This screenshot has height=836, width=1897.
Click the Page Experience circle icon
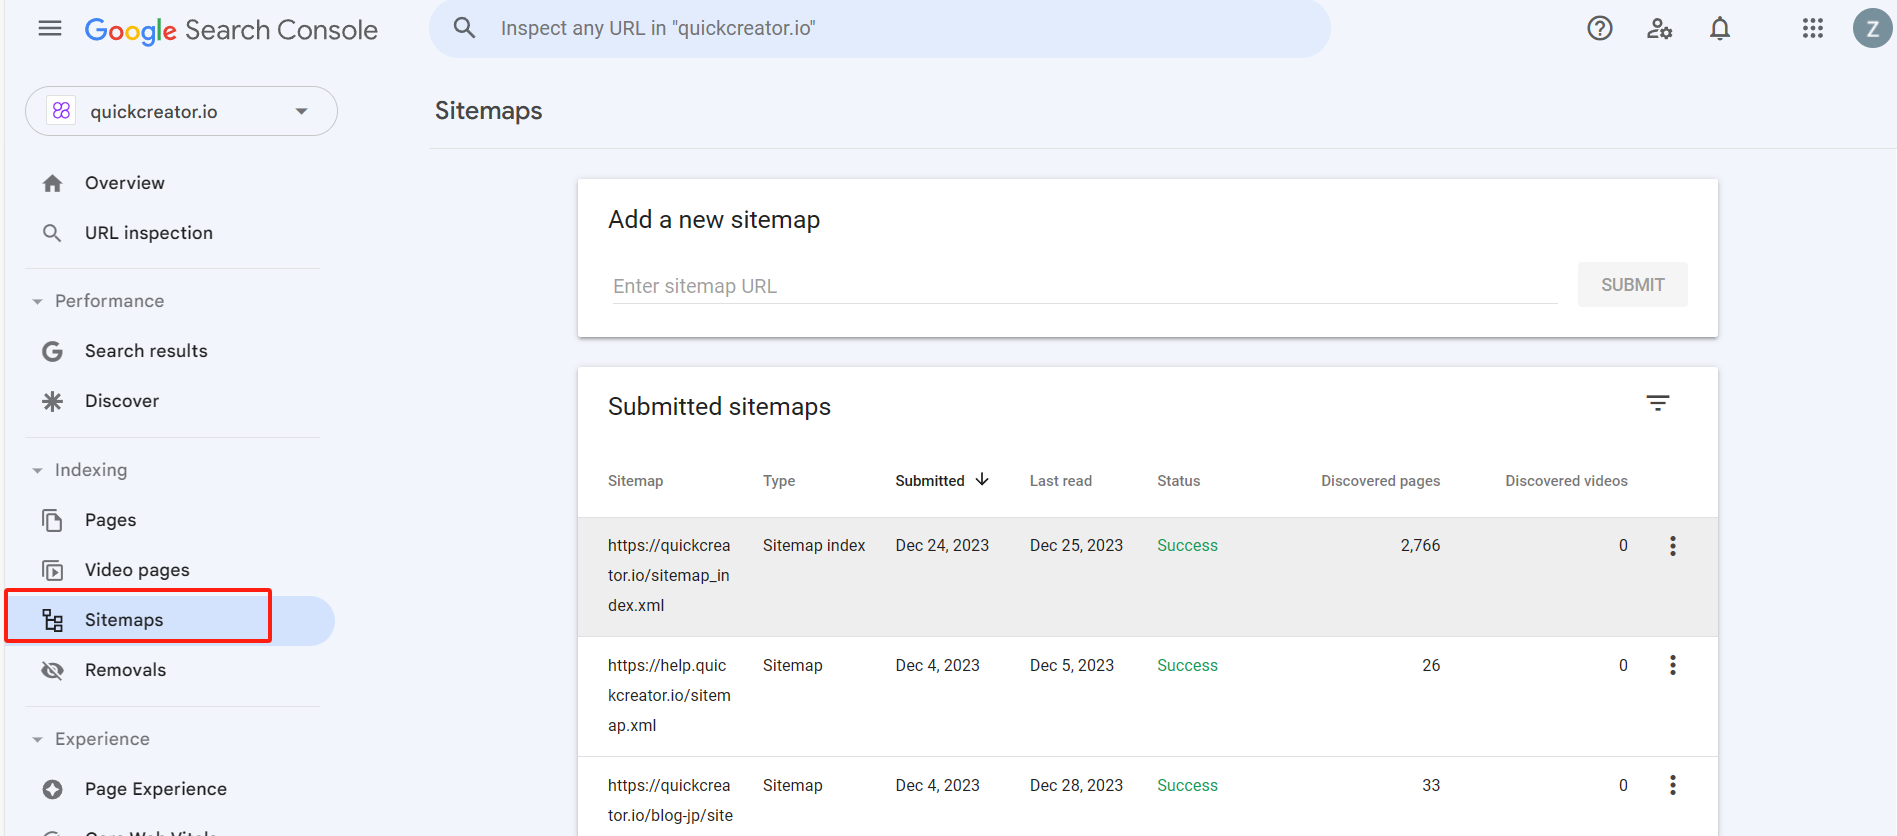click(x=53, y=789)
